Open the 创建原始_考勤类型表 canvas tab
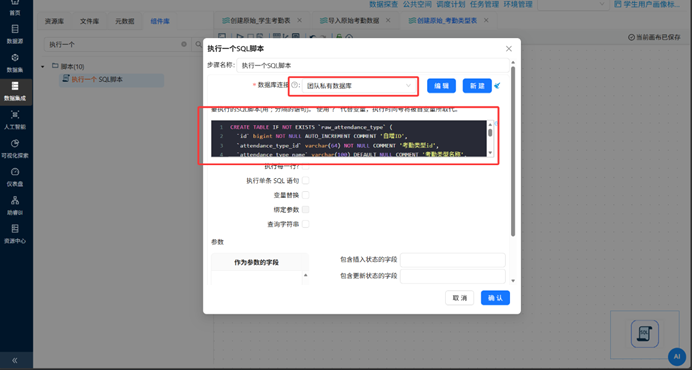Viewport: 692px width, 370px height. (447, 20)
